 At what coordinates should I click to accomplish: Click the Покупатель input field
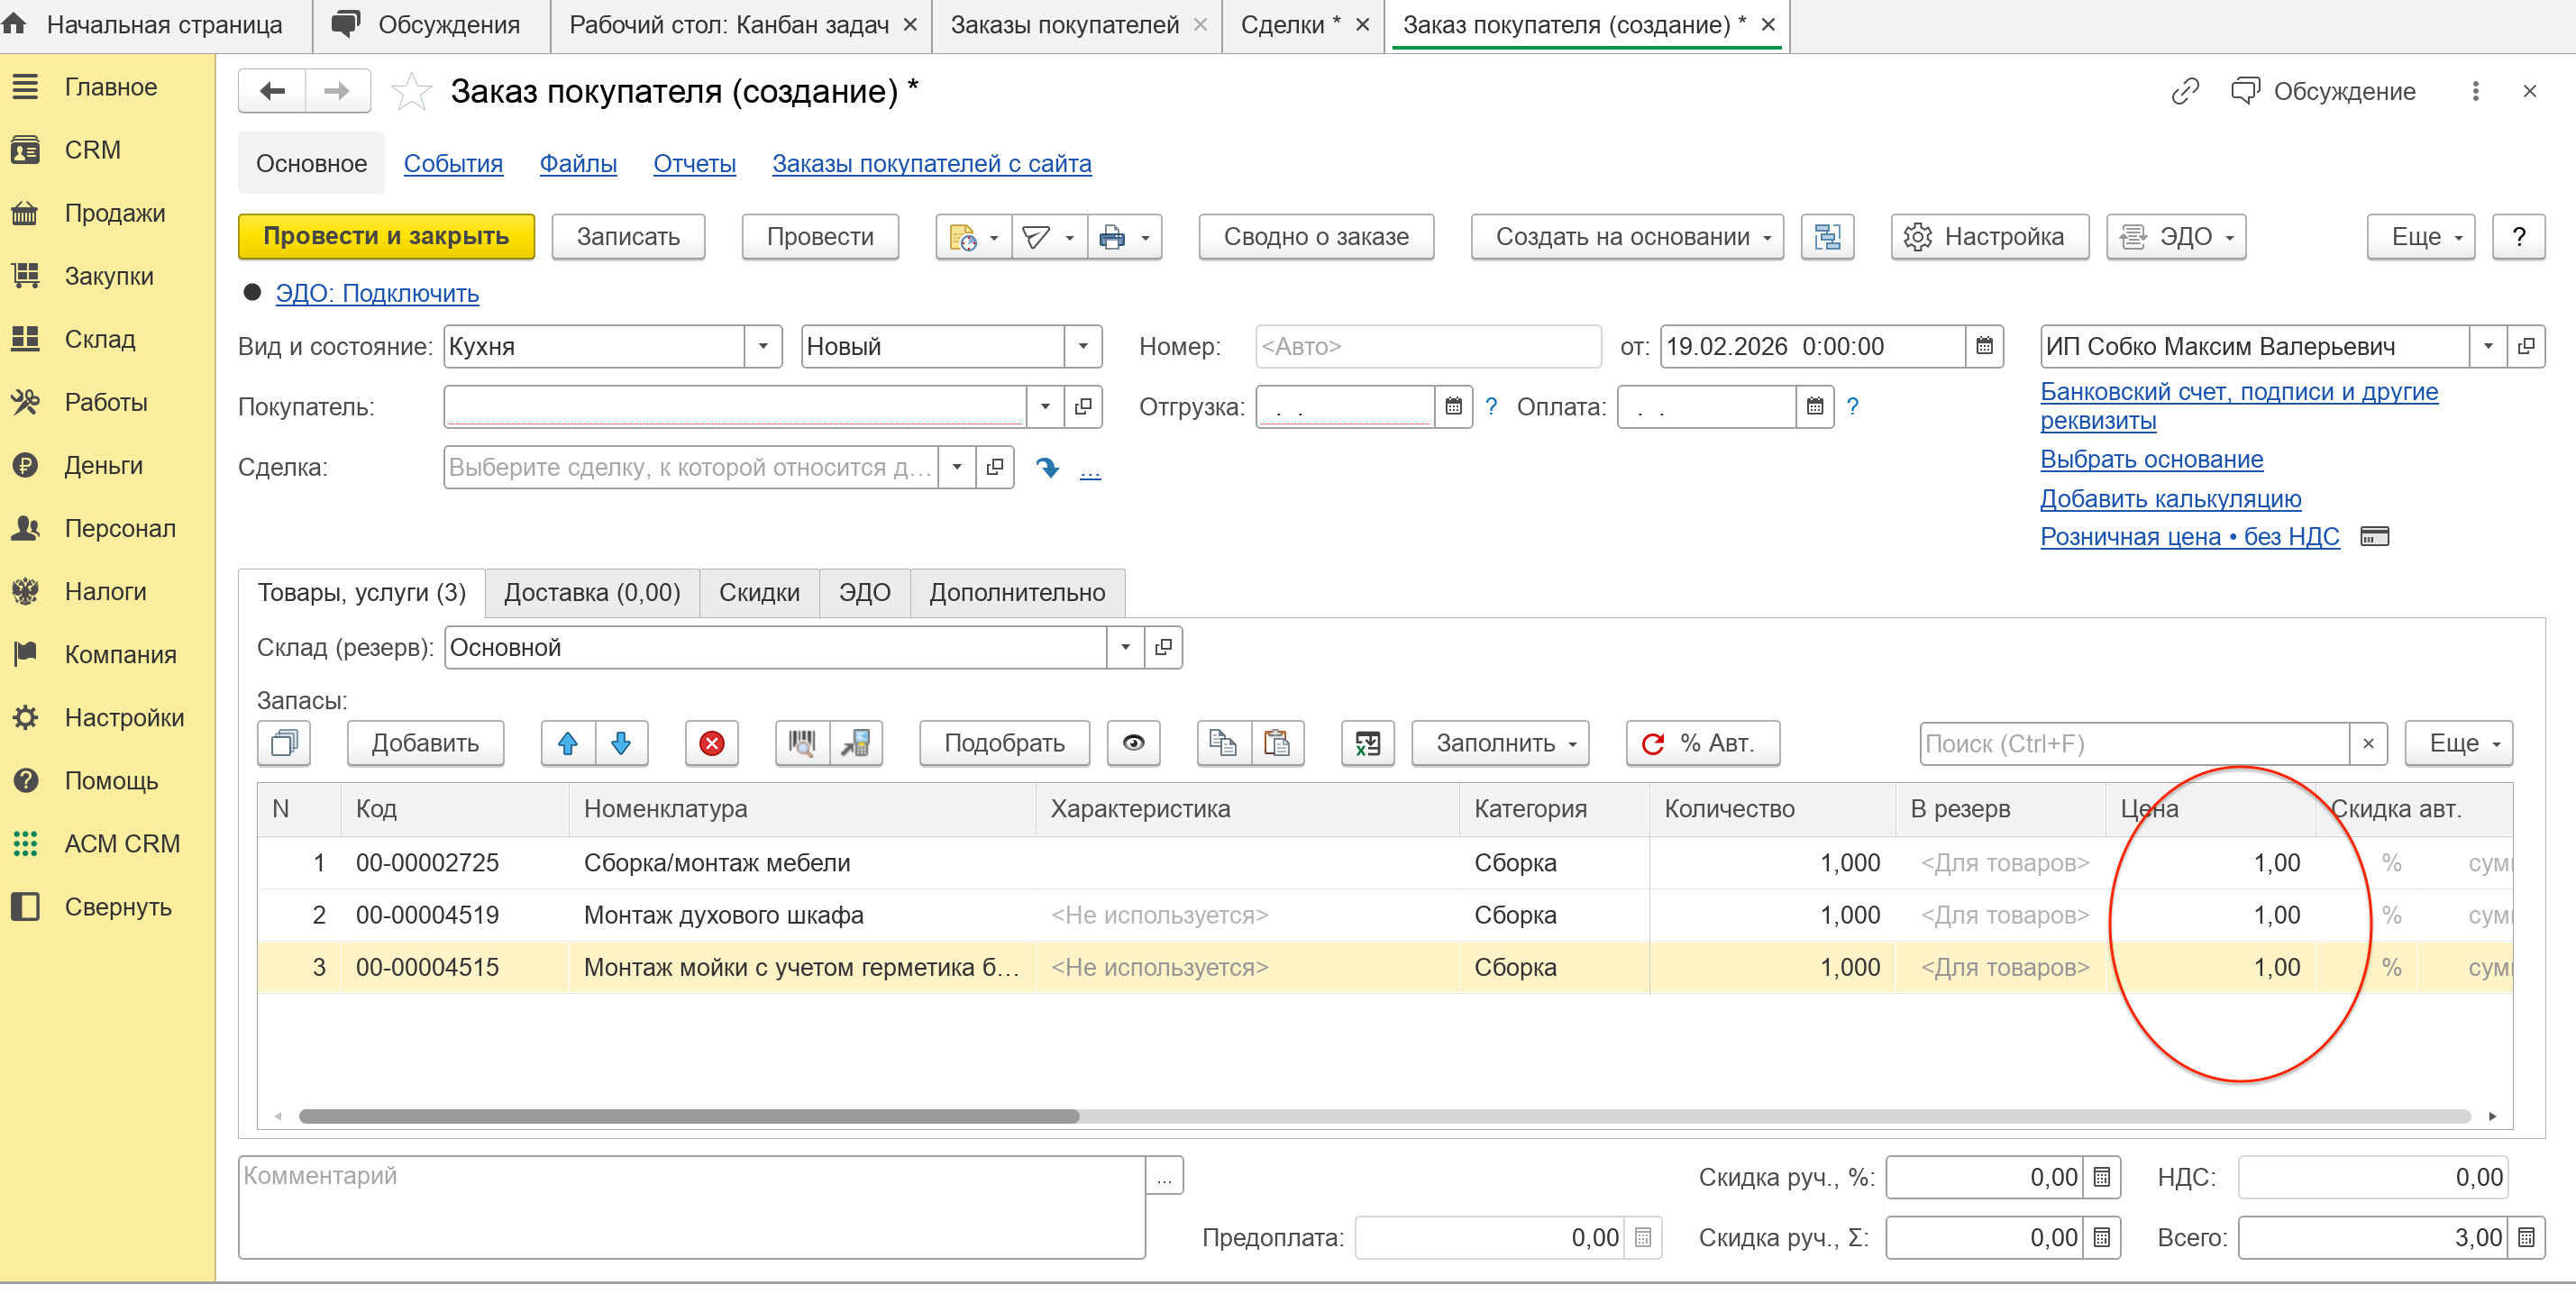(735, 407)
